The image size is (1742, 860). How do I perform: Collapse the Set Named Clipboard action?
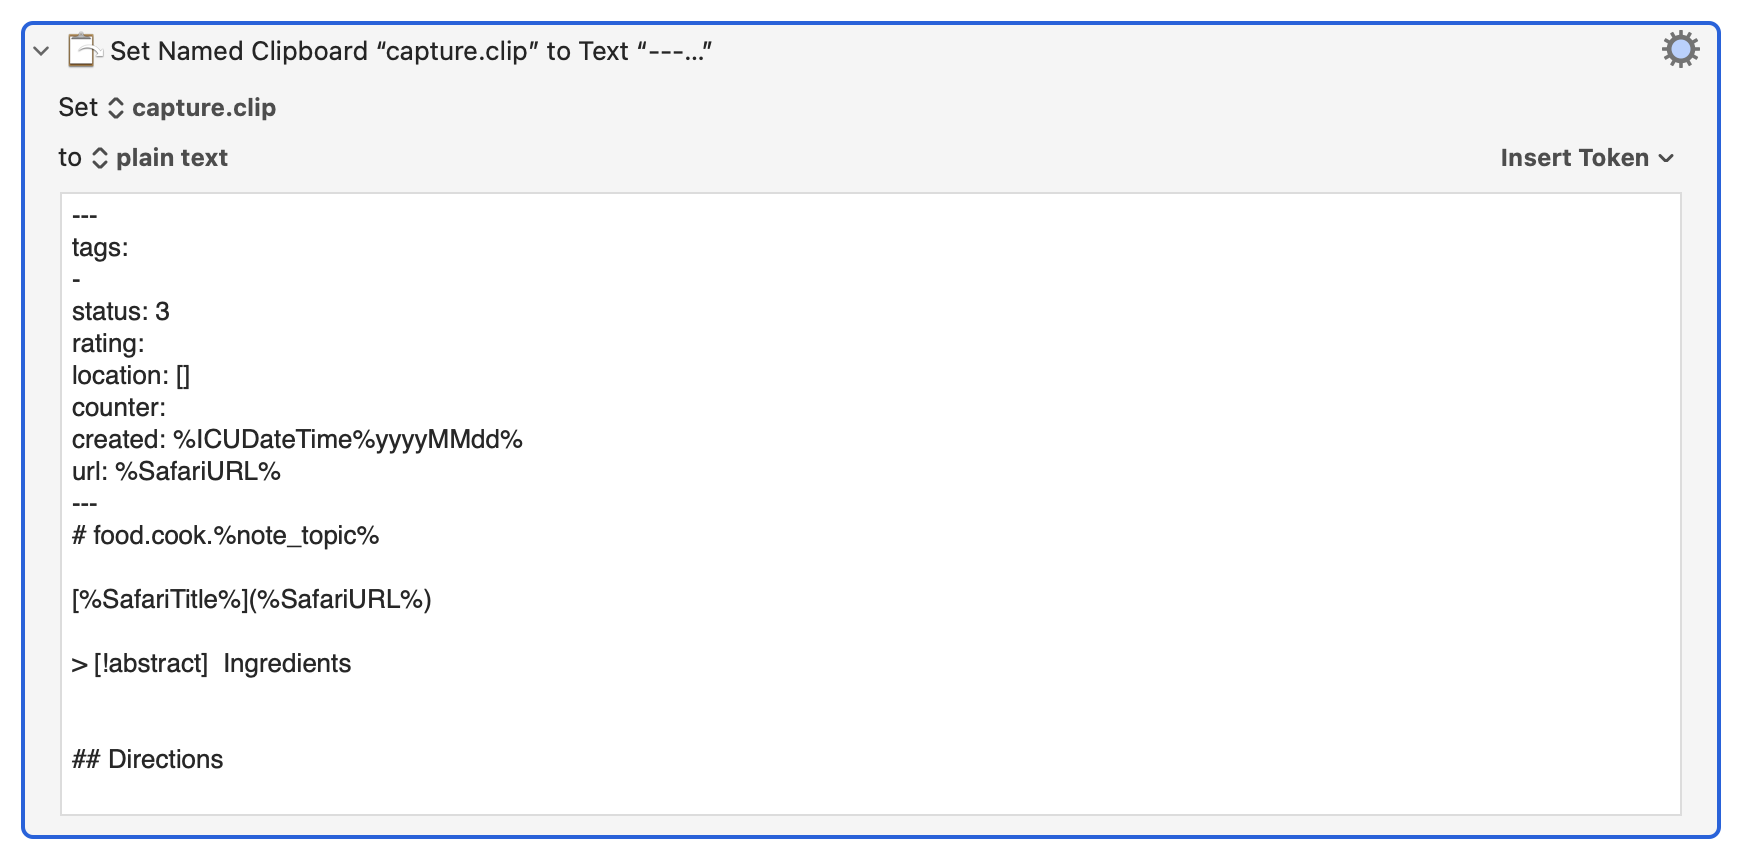click(41, 51)
